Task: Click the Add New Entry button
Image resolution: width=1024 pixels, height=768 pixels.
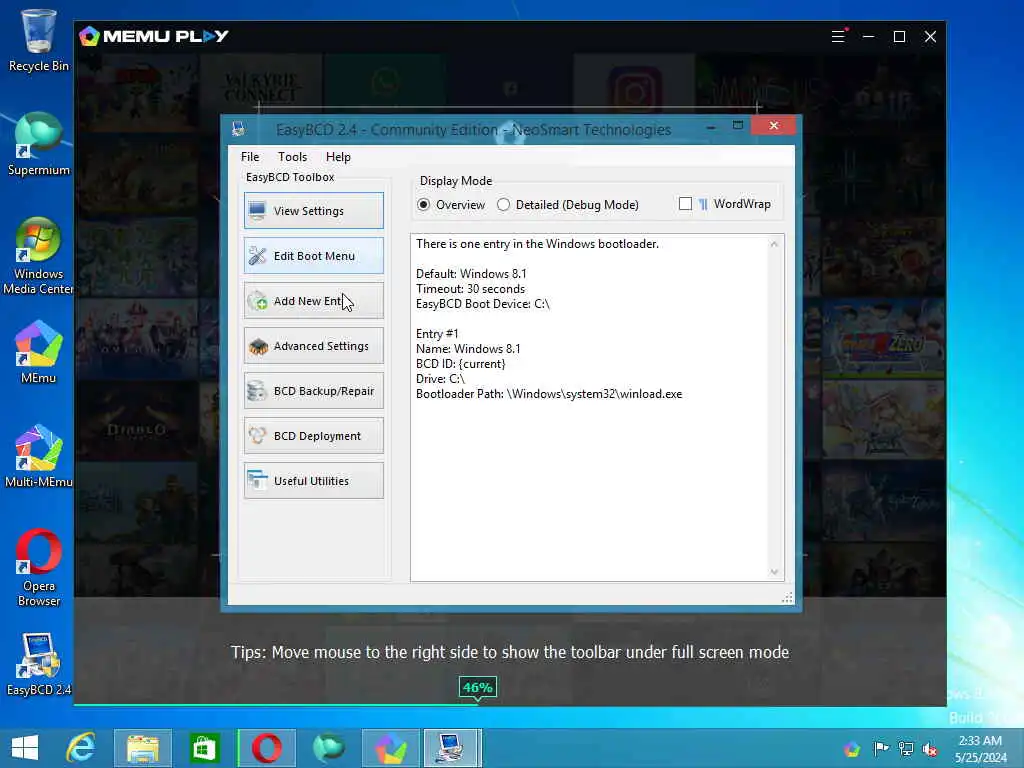Action: click(313, 300)
